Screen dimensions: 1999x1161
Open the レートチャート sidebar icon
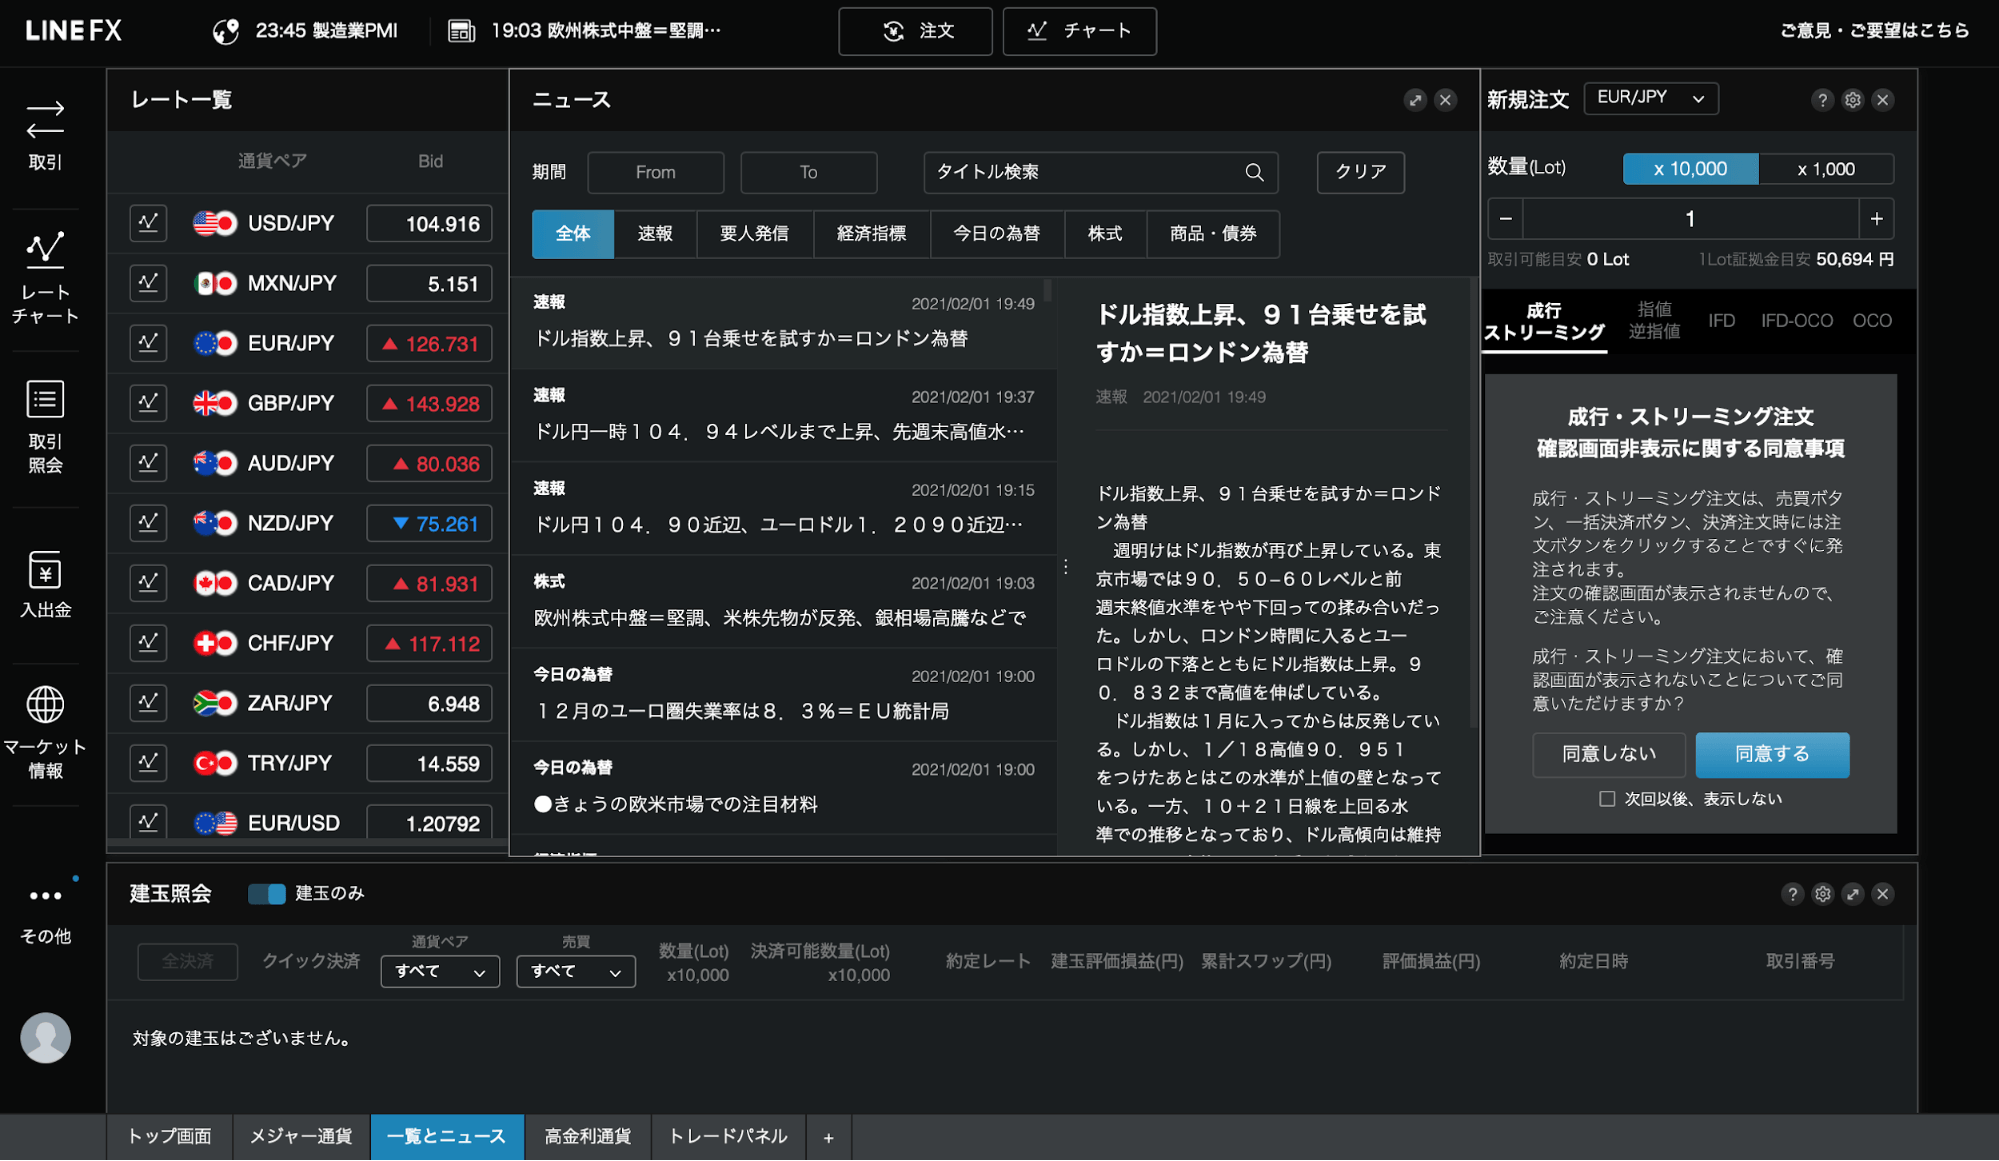[45, 278]
